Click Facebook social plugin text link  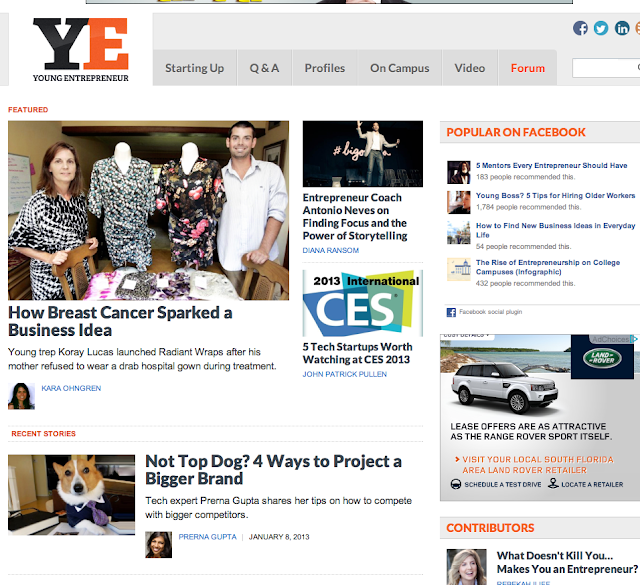click(x=491, y=312)
